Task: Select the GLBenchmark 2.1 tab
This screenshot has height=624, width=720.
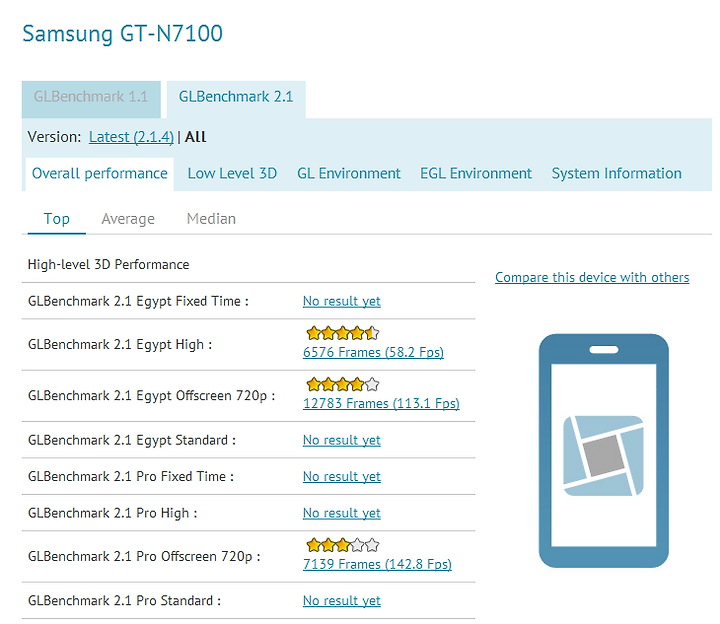Action: [236, 99]
